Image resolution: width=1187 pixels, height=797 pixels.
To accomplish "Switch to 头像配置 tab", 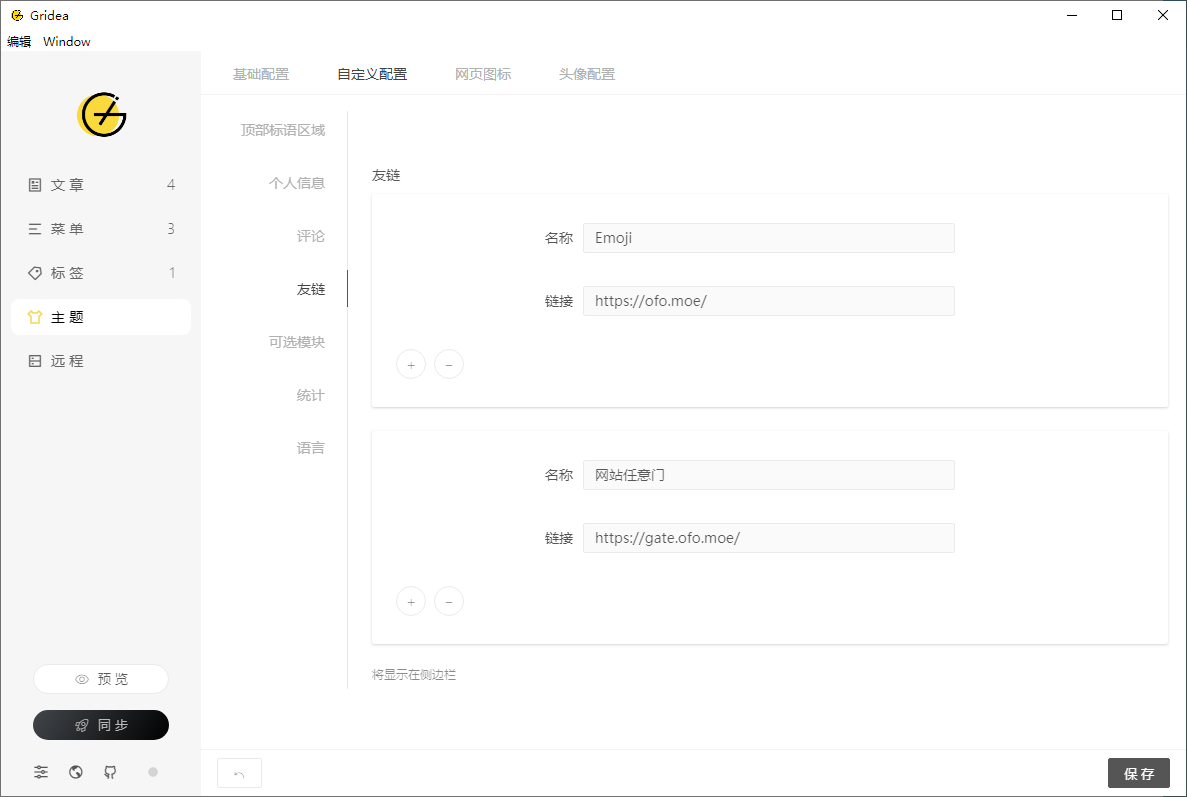I will [587, 74].
